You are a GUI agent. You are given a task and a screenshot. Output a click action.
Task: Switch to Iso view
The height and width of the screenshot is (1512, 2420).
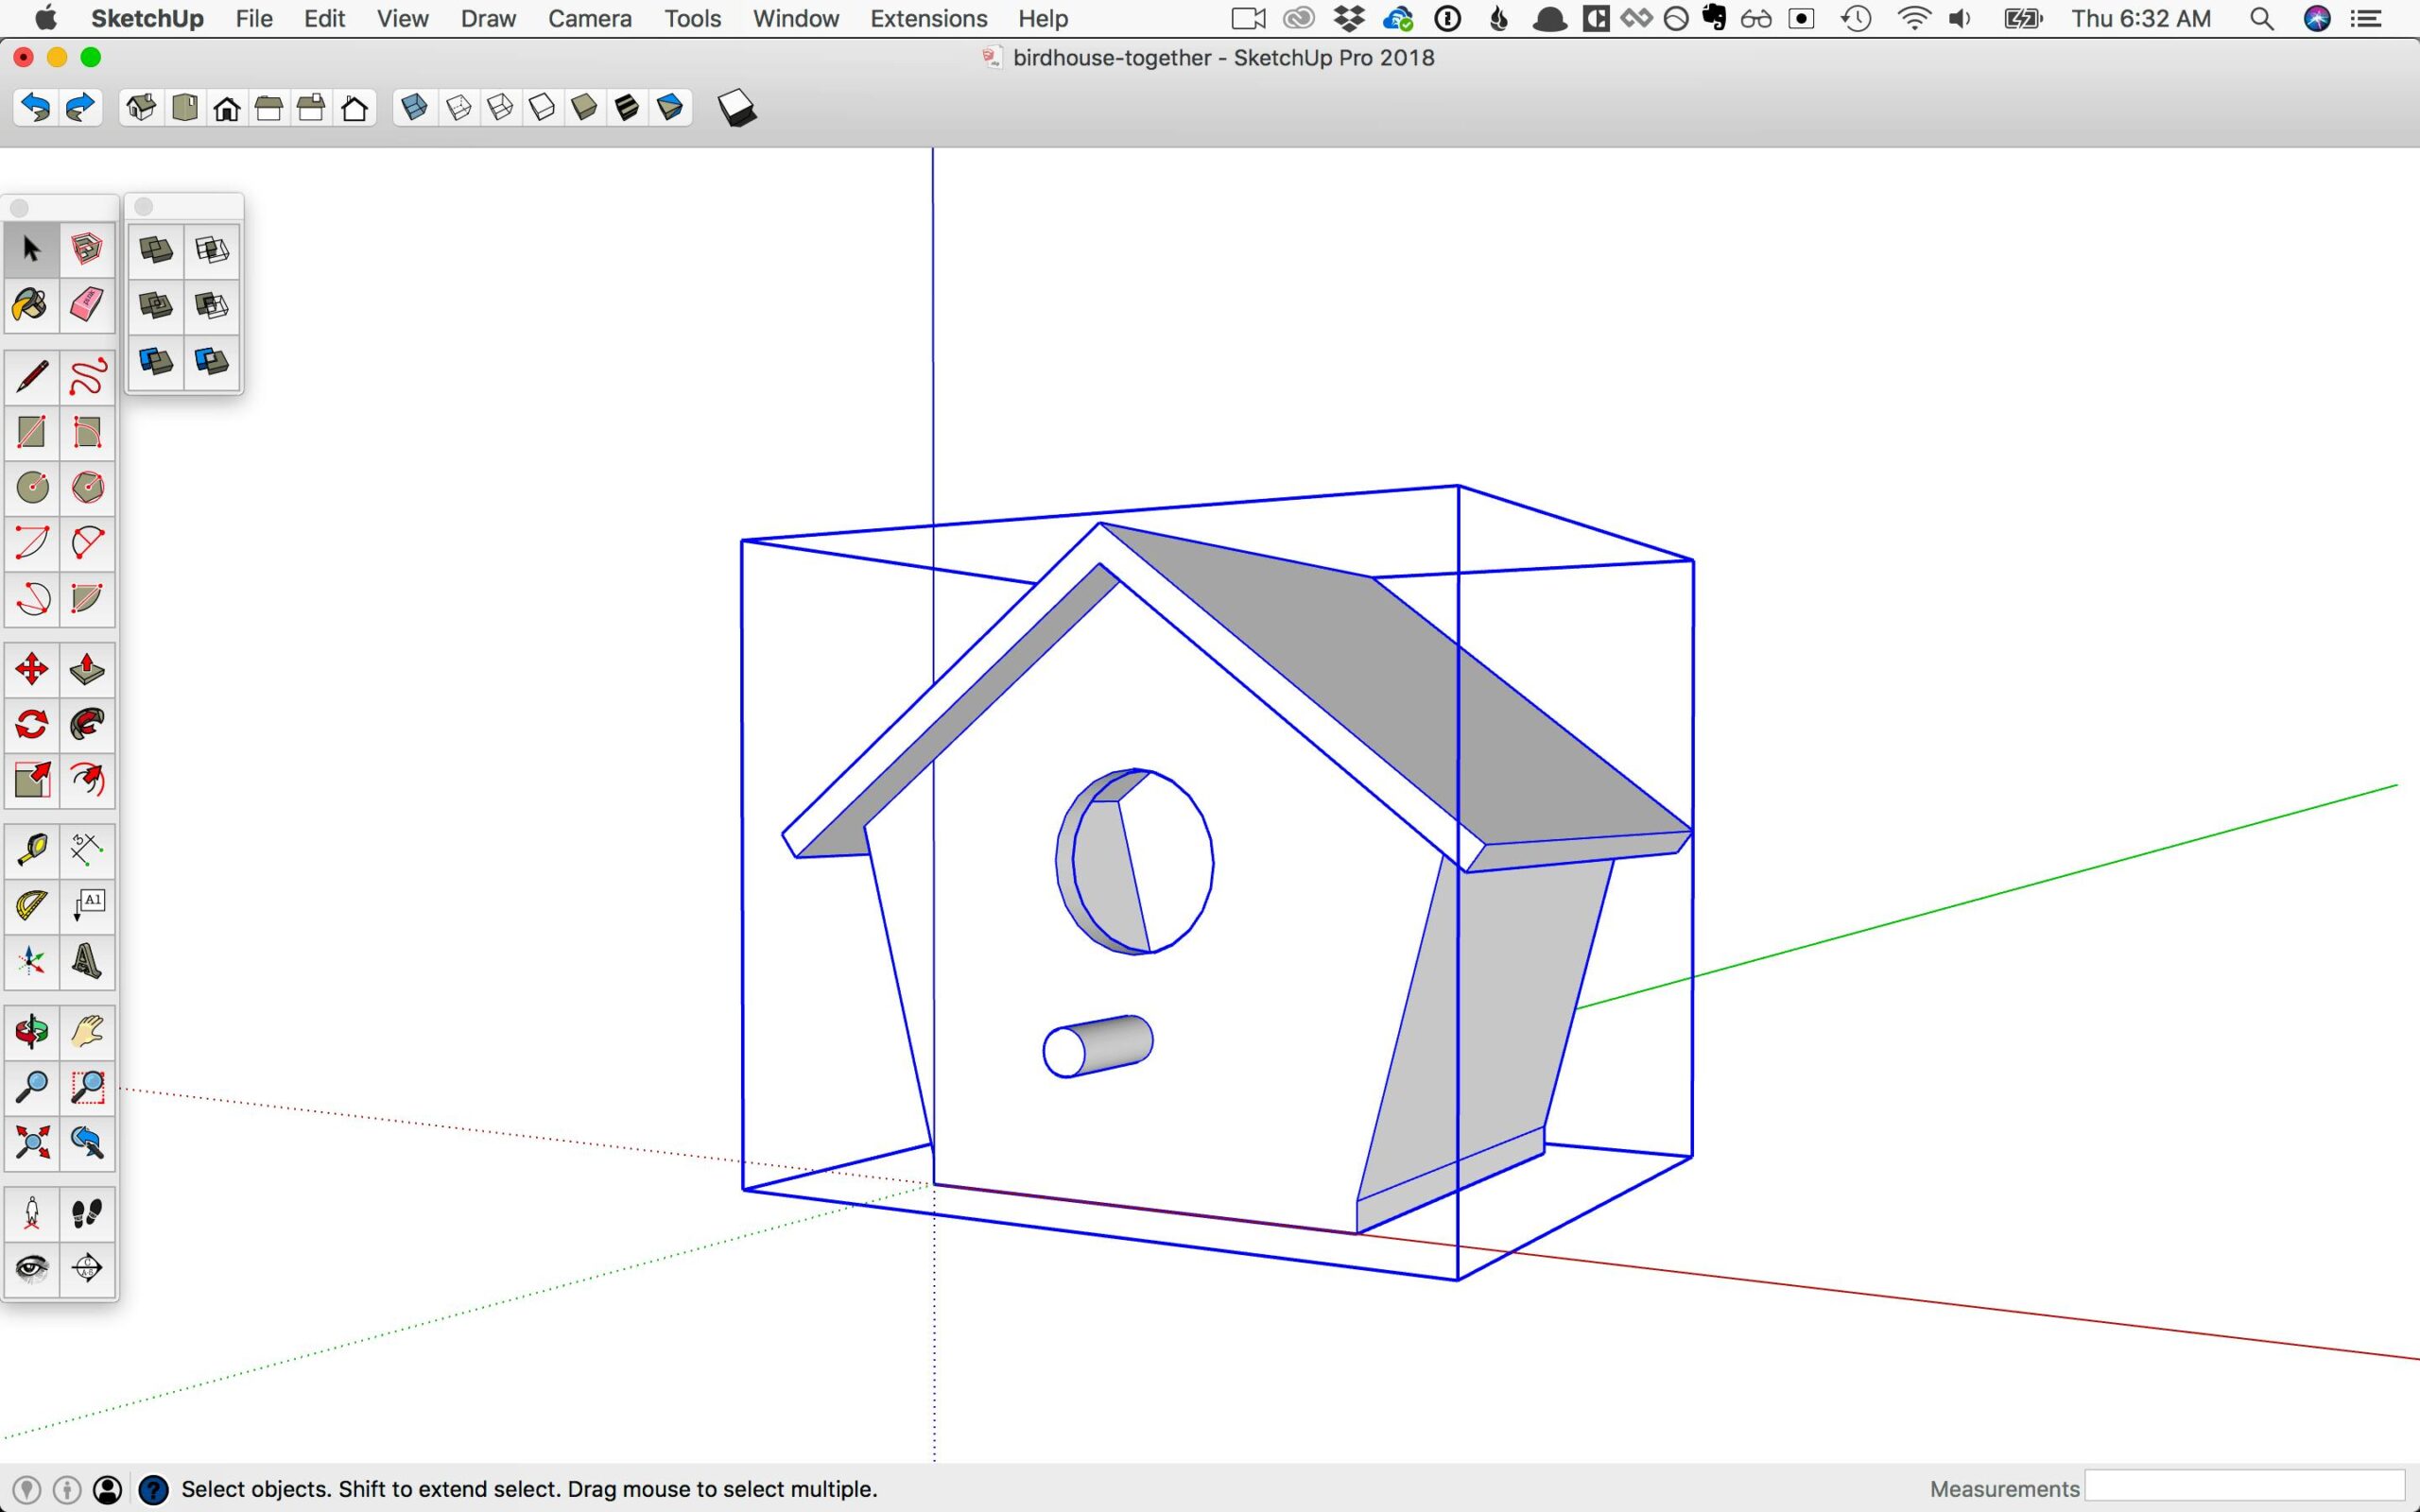pyautogui.click(x=141, y=107)
